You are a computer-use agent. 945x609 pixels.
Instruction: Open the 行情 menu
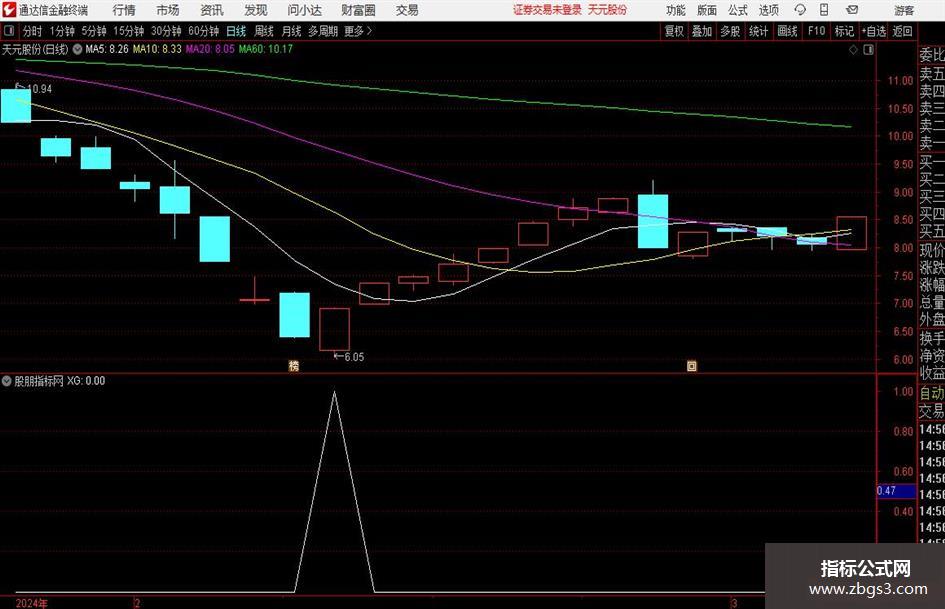pos(124,10)
